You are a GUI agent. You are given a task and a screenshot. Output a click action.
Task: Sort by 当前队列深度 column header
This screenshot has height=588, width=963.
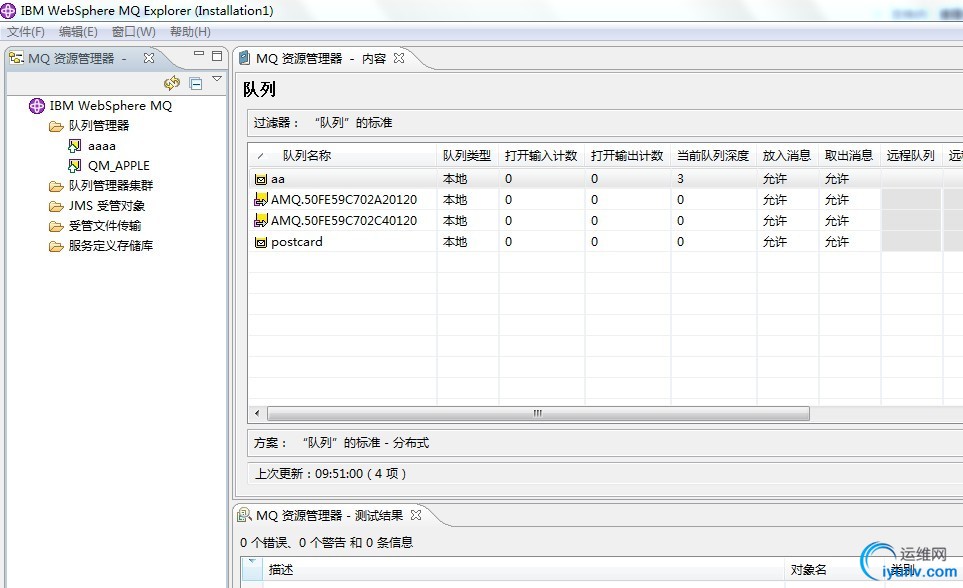(712, 155)
